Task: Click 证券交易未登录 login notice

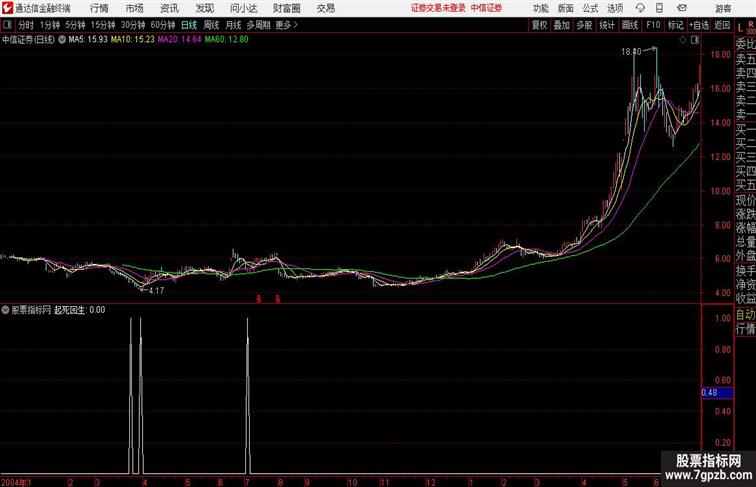Action: pyautogui.click(x=438, y=8)
